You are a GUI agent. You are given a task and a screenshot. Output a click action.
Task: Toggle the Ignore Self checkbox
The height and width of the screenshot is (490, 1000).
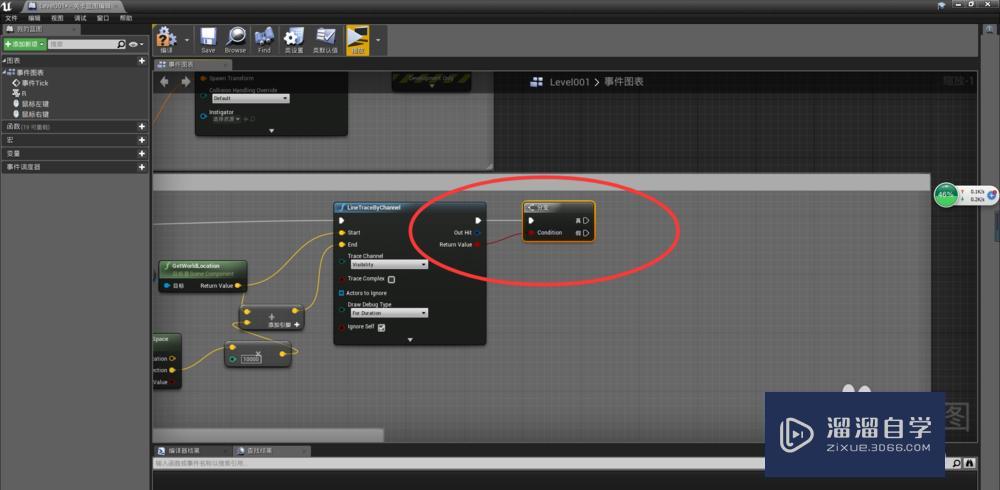[381, 328]
